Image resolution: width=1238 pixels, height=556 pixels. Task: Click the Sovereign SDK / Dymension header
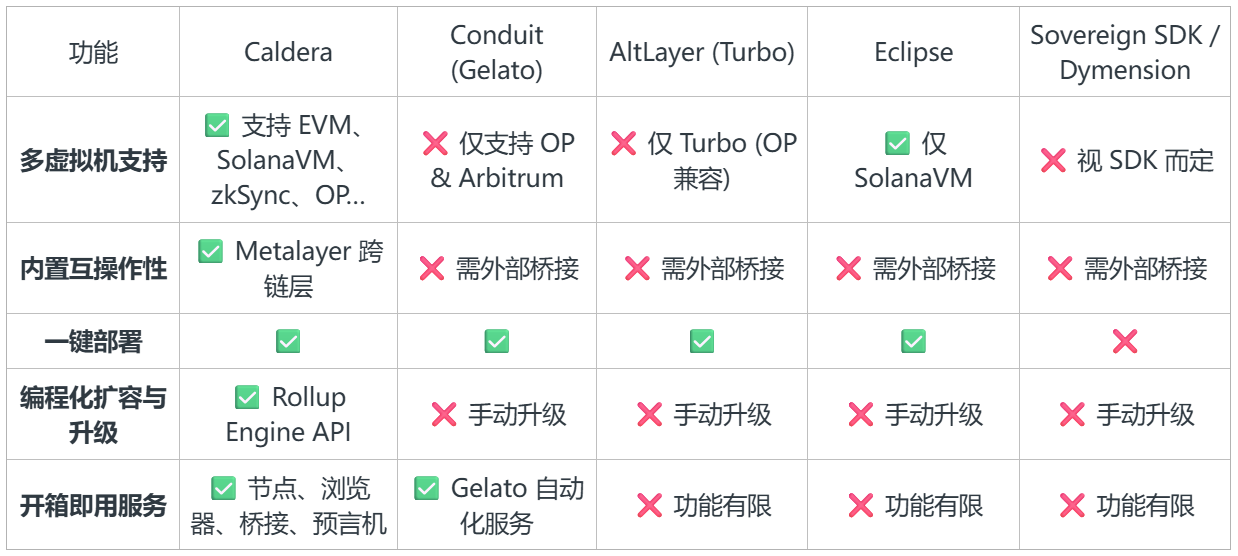1125,53
